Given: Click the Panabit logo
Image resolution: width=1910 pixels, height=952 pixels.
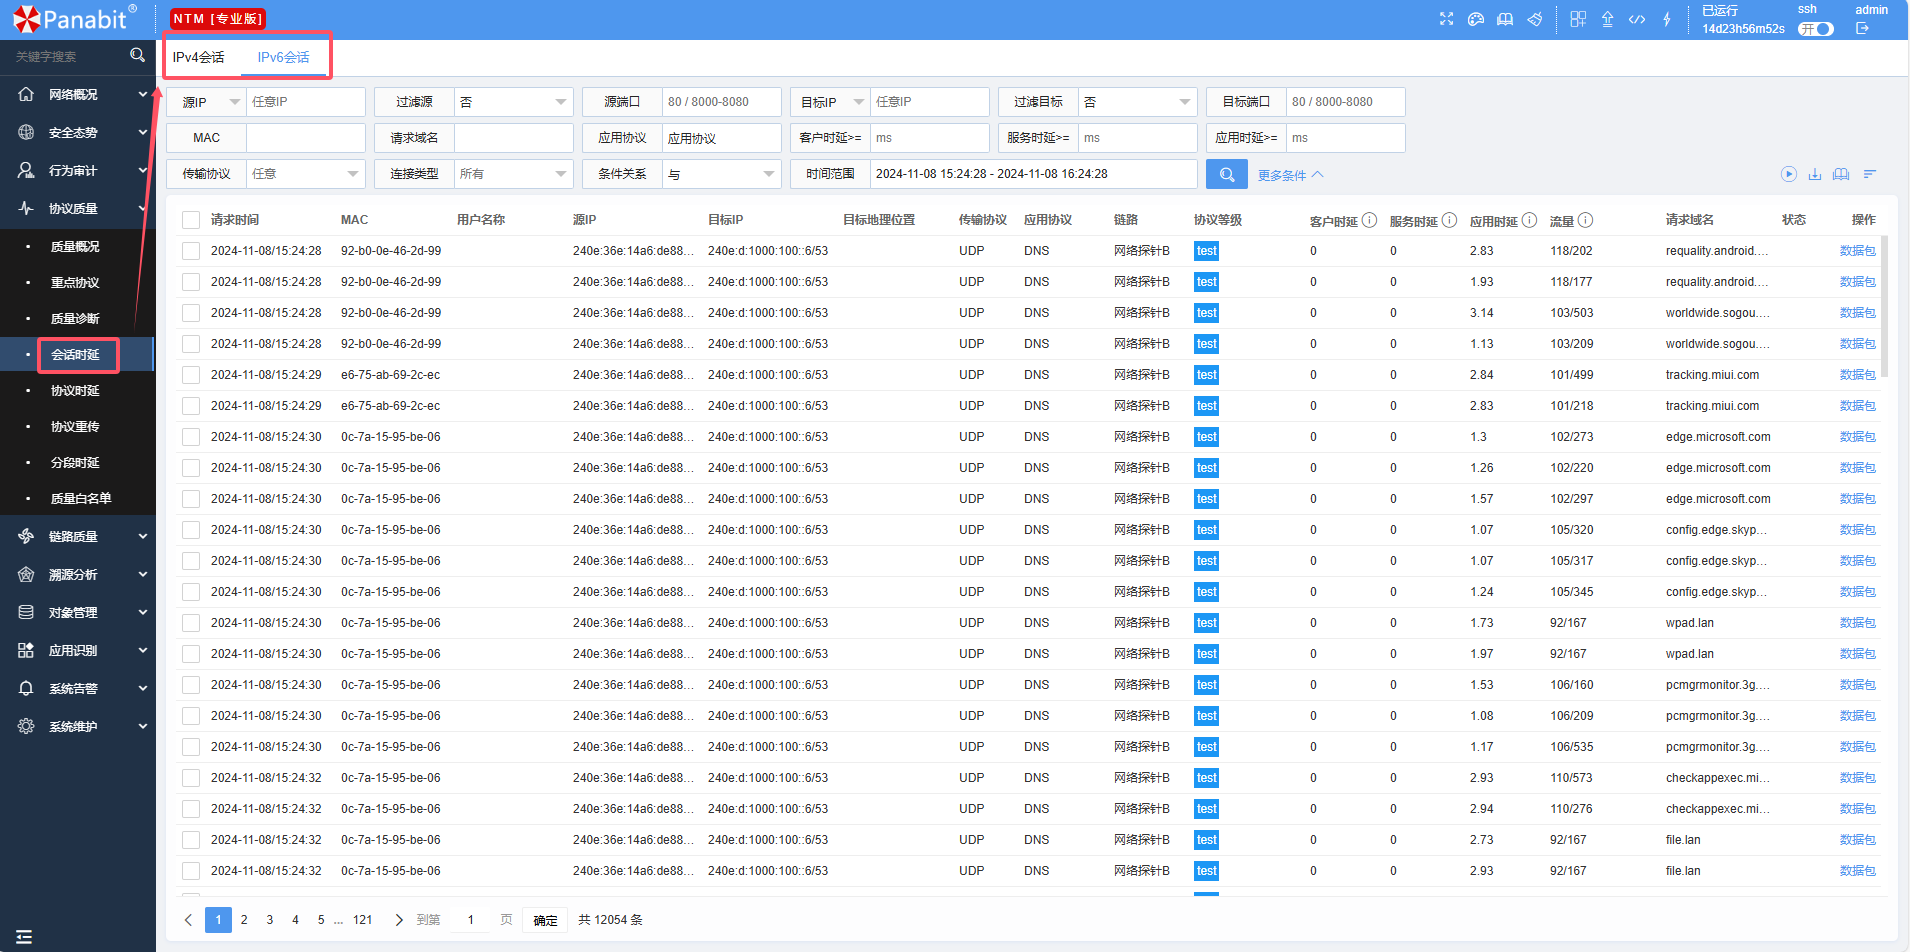Looking at the screenshot, I should pyautogui.click(x=76, y=19).
